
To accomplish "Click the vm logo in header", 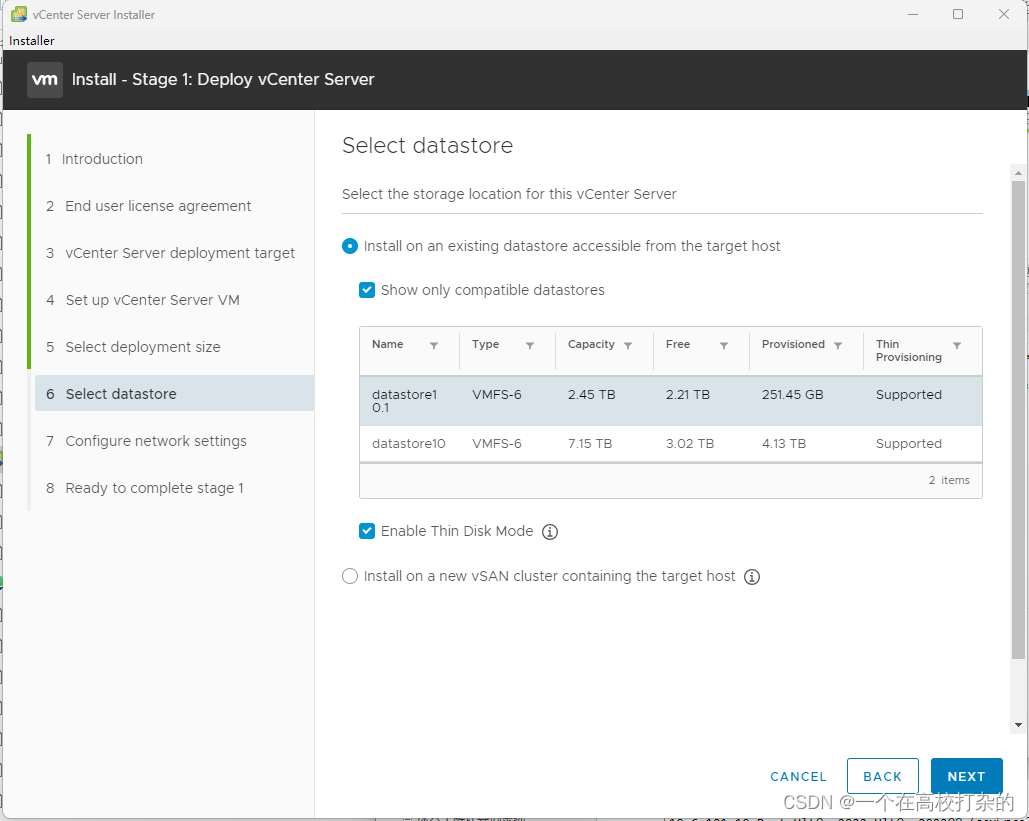I will (x=45, y=79).
